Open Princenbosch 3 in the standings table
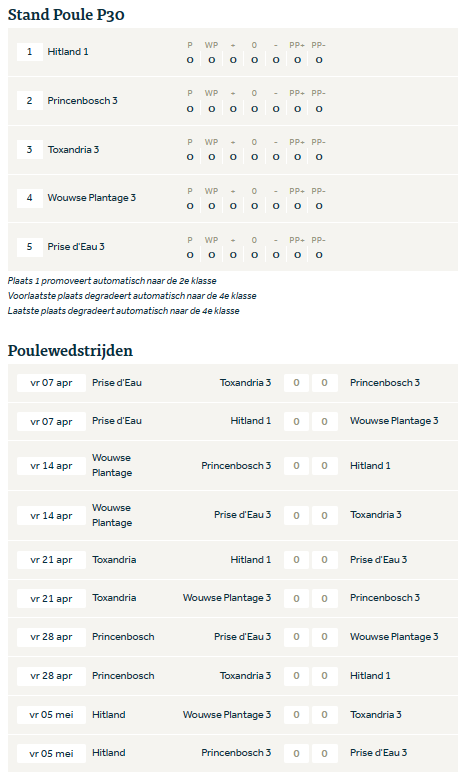 (x=82, y=100)
